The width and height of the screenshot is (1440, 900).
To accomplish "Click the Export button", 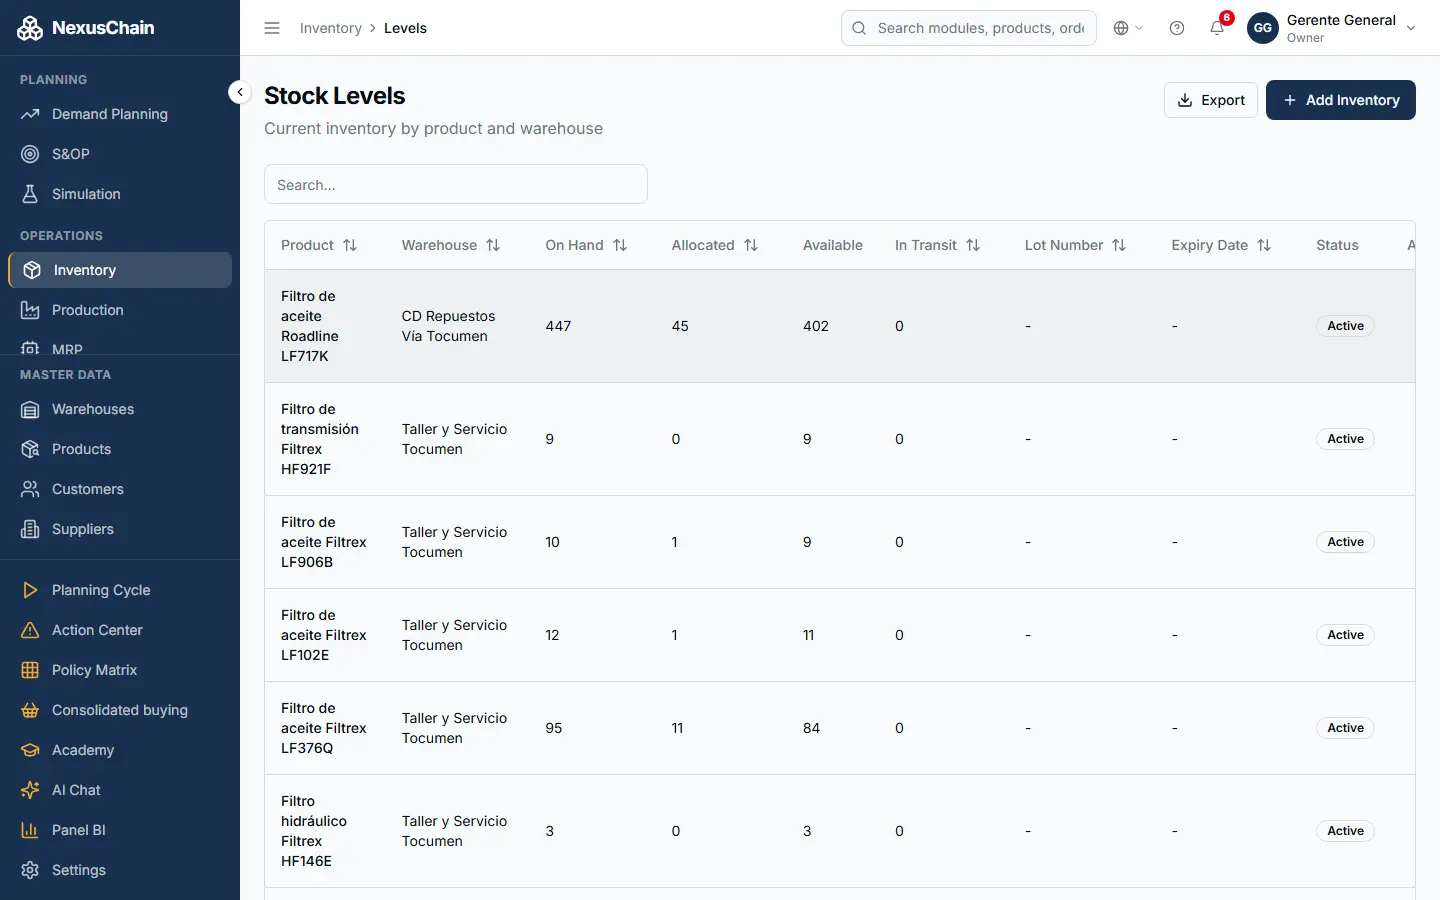I will click(1211, 100).
